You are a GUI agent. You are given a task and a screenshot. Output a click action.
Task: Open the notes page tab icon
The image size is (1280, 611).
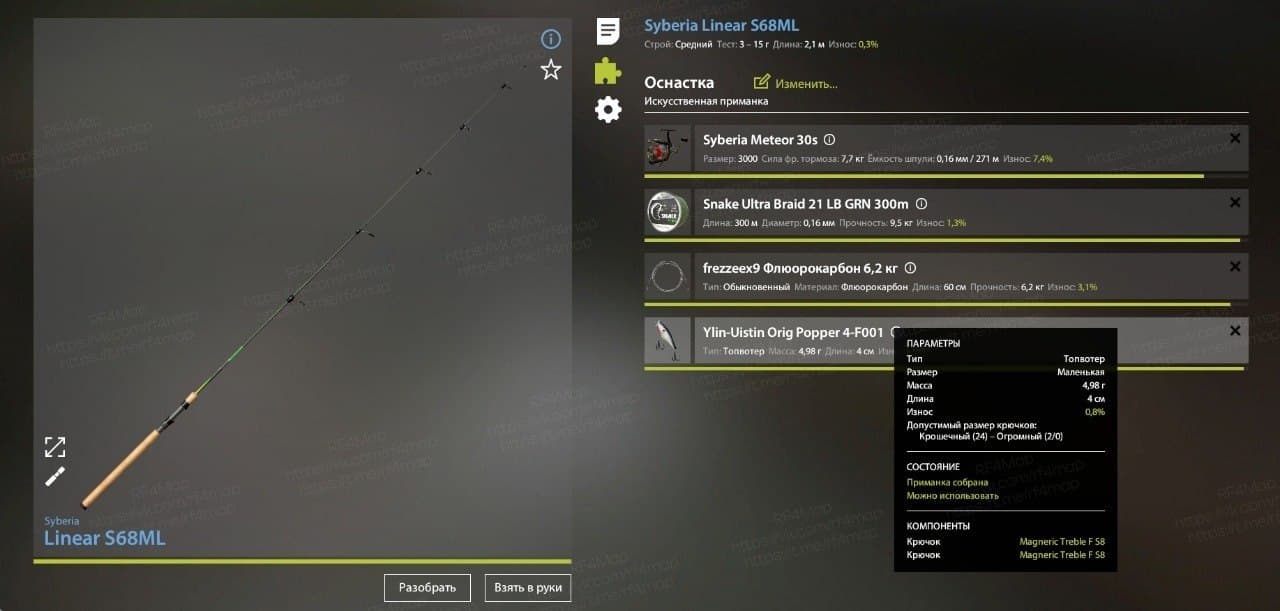tap(608, 31)
